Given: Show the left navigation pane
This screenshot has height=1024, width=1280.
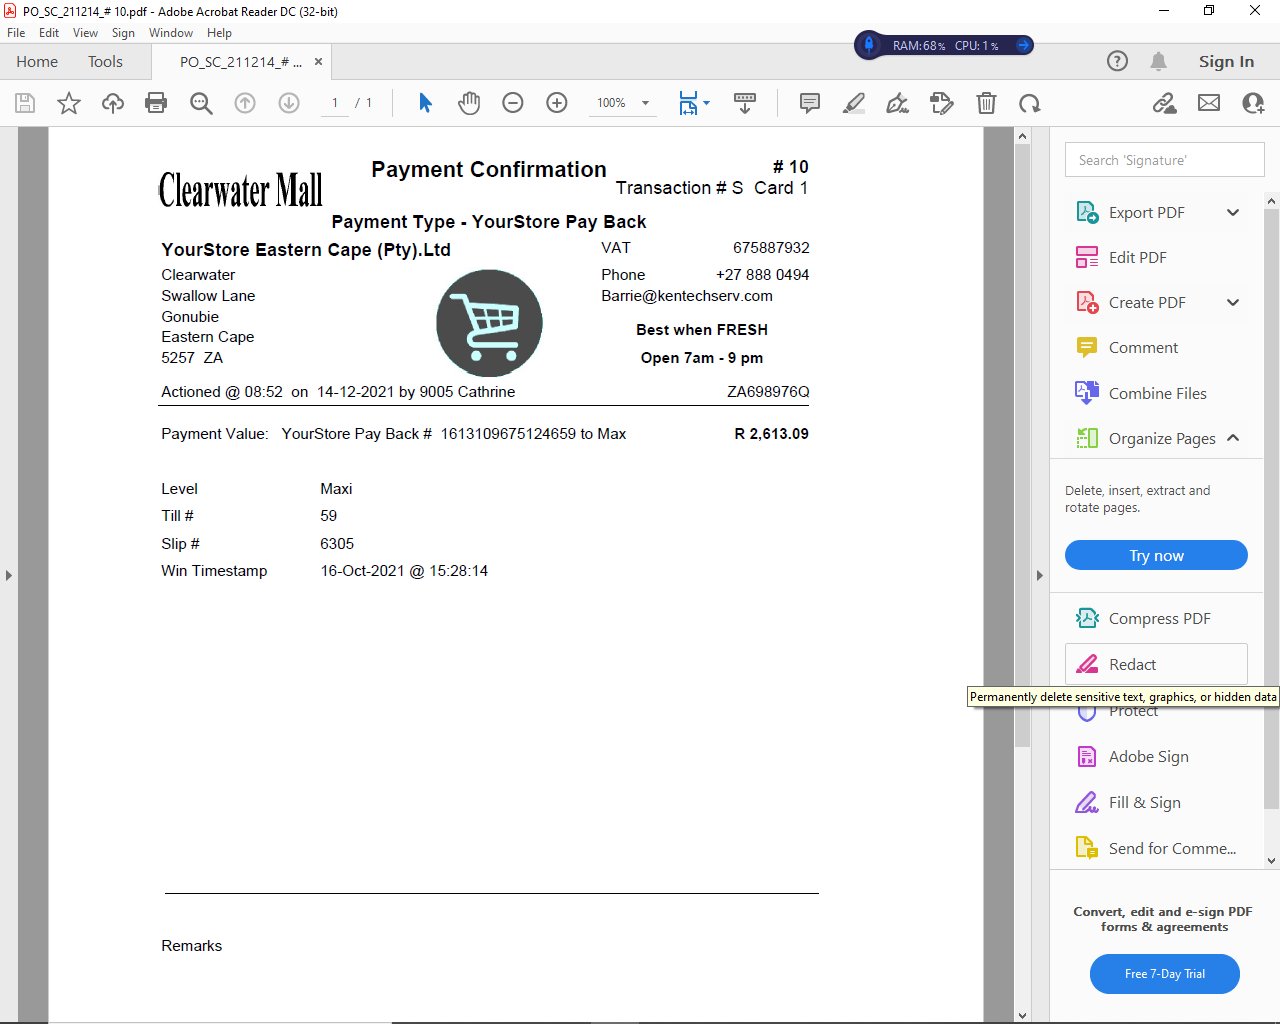Looking at the screenshot, I should point(9,575).
